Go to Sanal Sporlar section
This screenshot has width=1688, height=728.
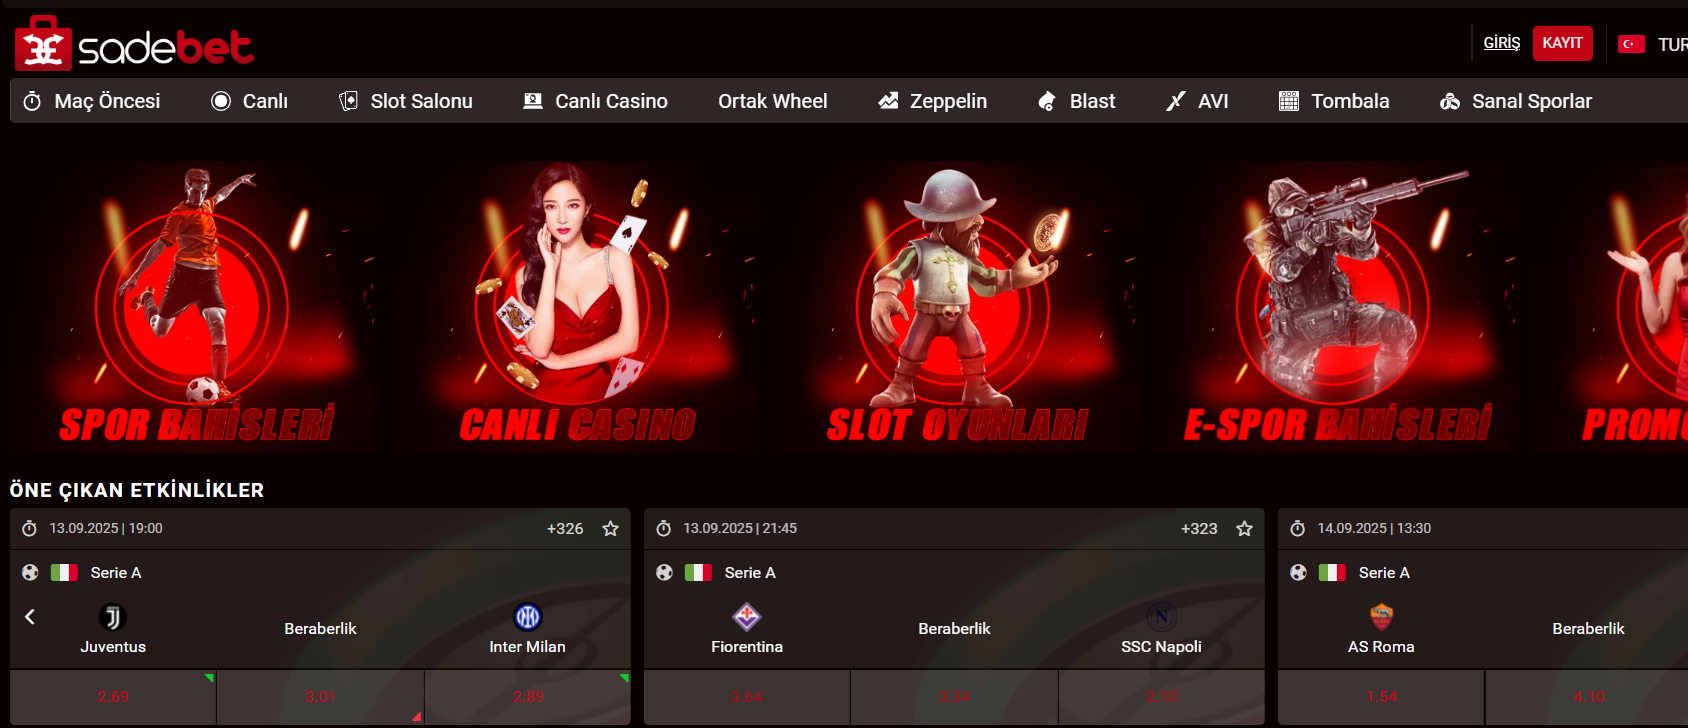(x=1515, y=101)
